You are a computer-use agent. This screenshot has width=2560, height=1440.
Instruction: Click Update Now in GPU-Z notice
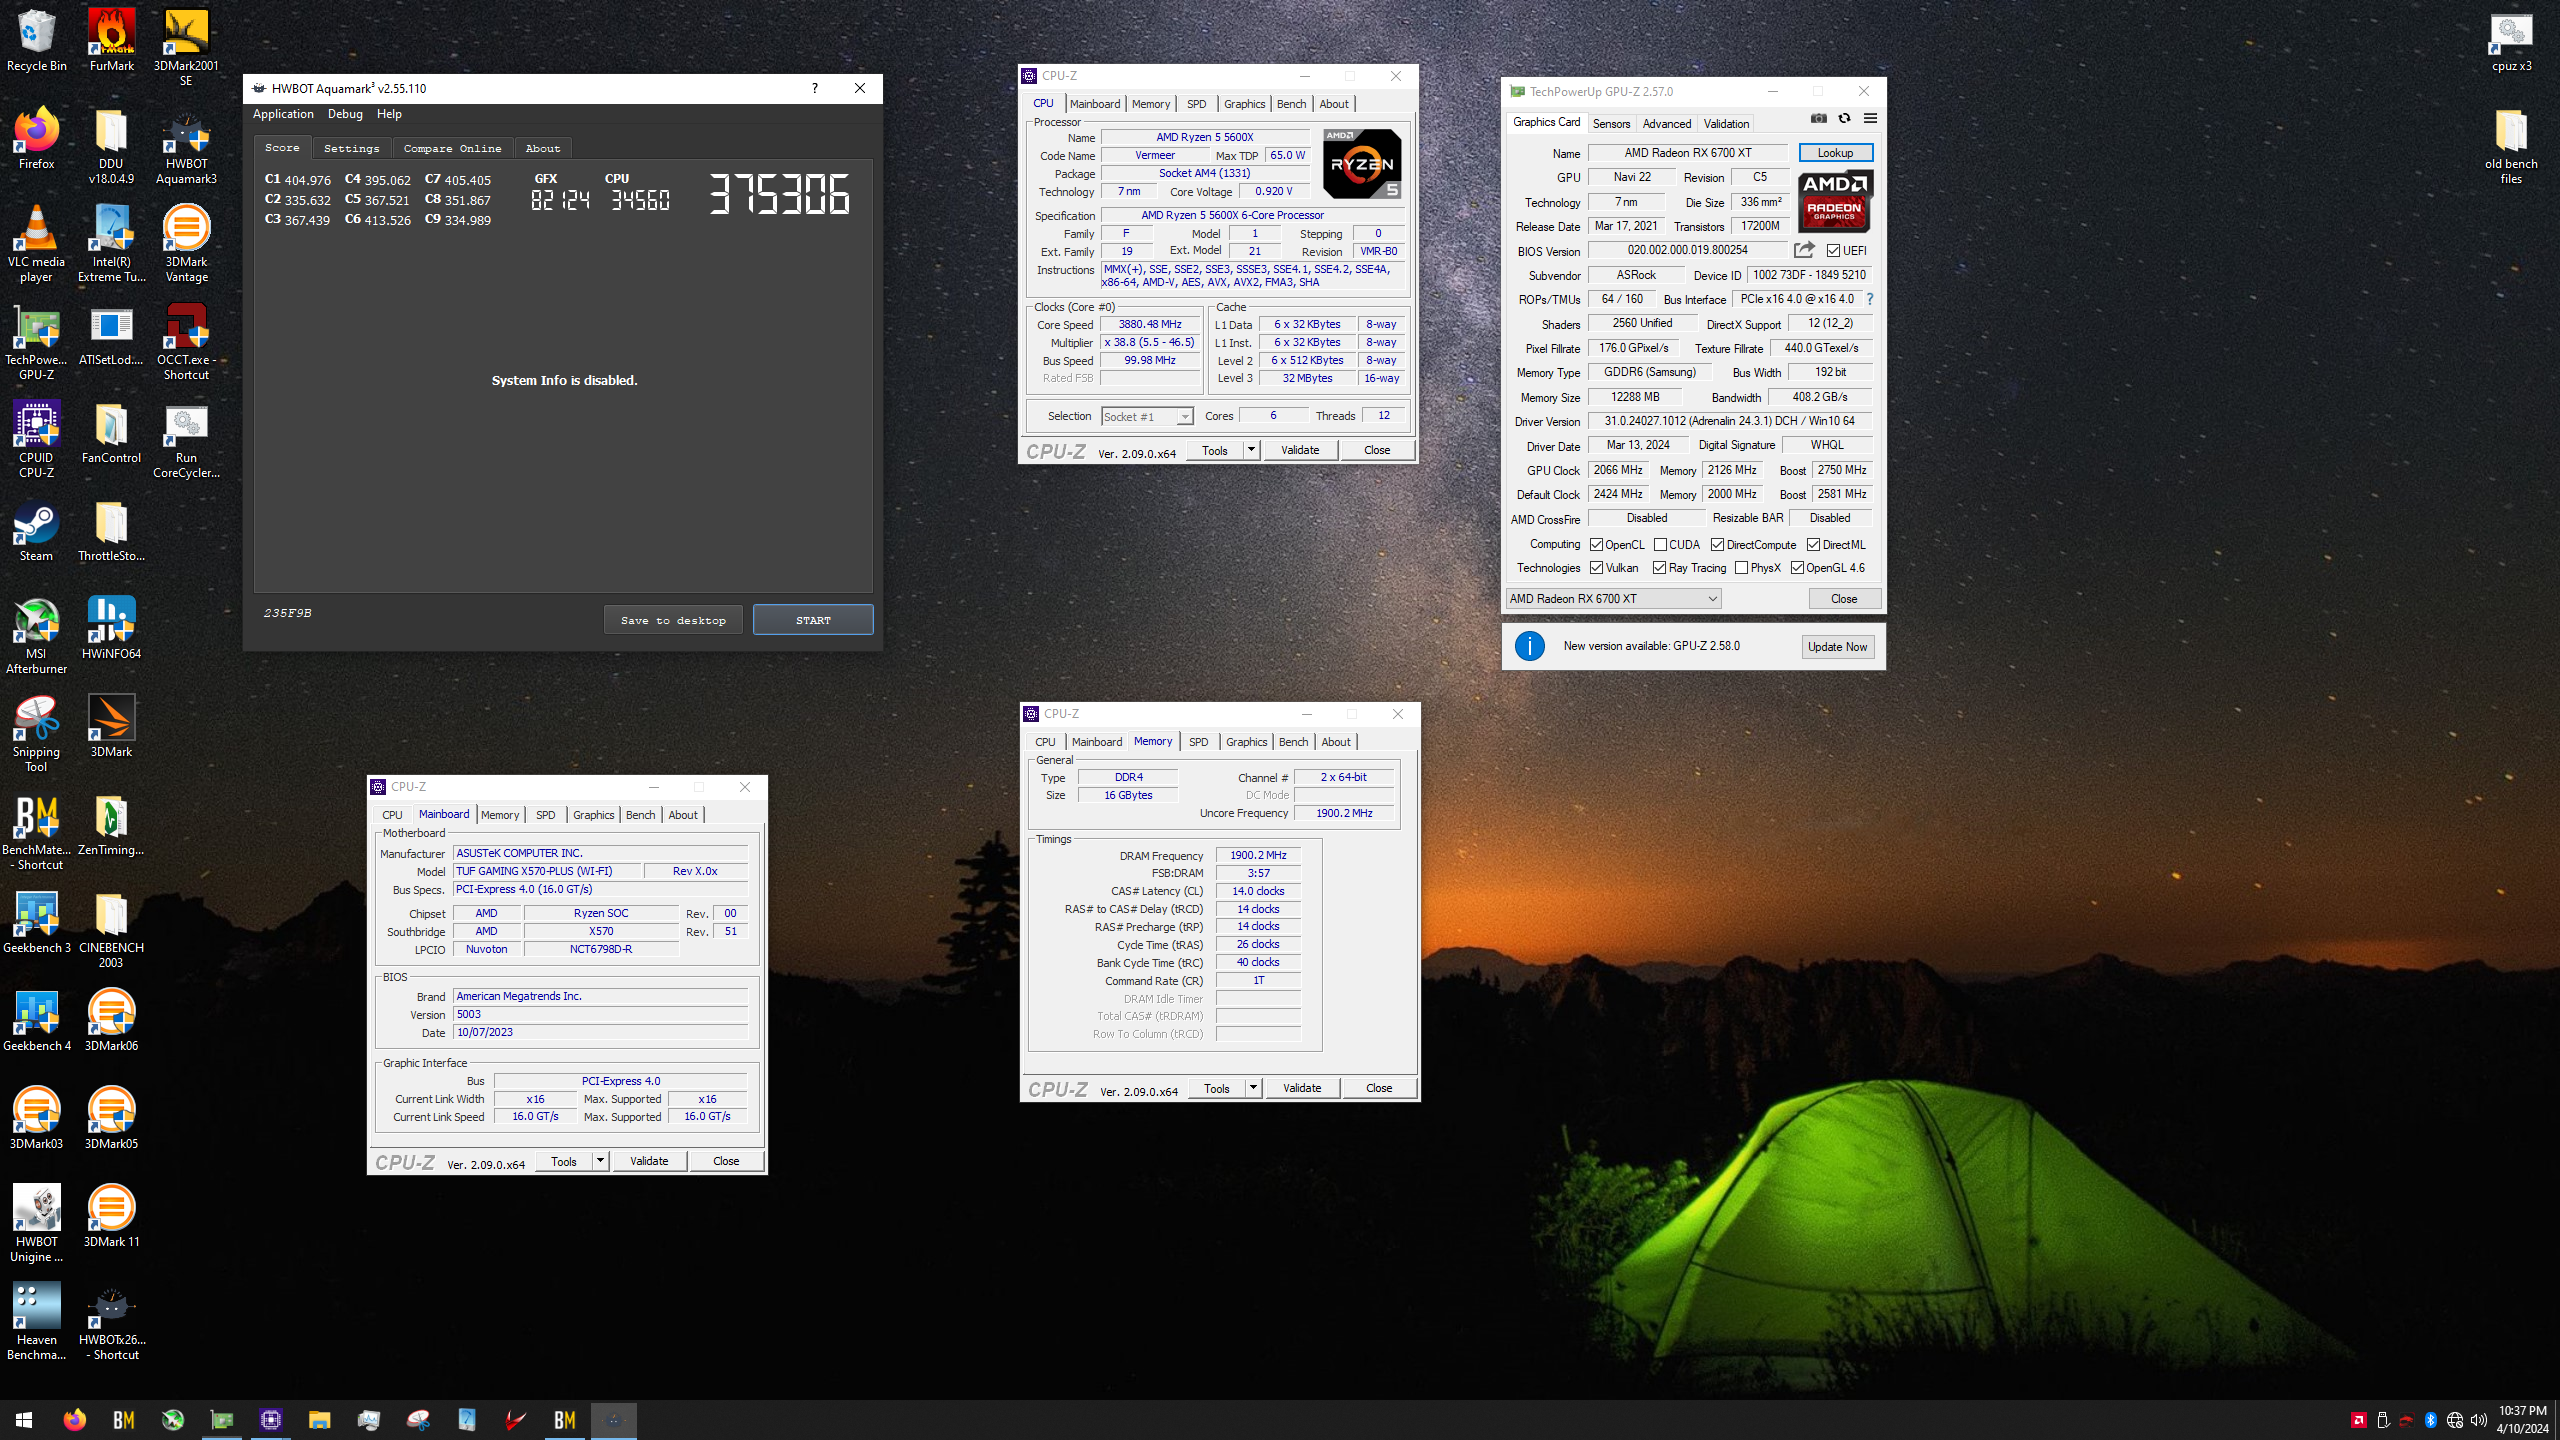click(1837, 646)
